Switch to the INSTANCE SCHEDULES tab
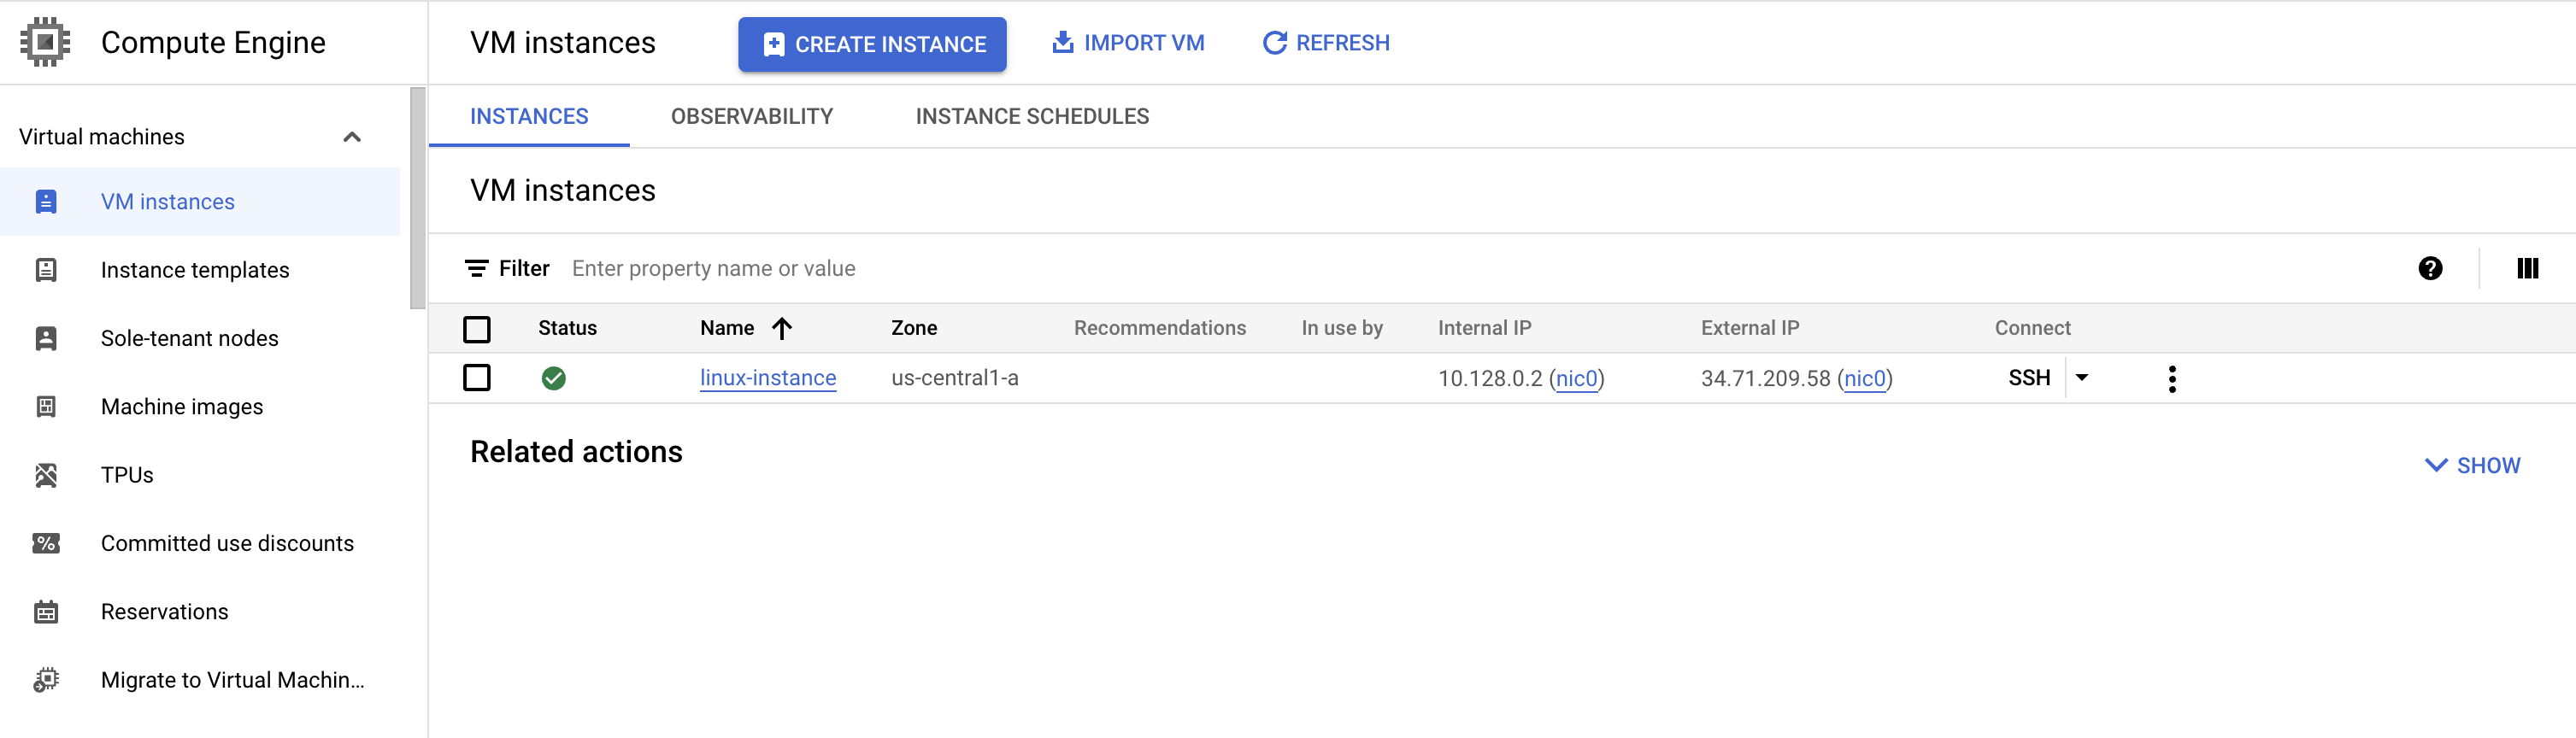This screenshot has height=738, width=2576. tap(1032, 116)
